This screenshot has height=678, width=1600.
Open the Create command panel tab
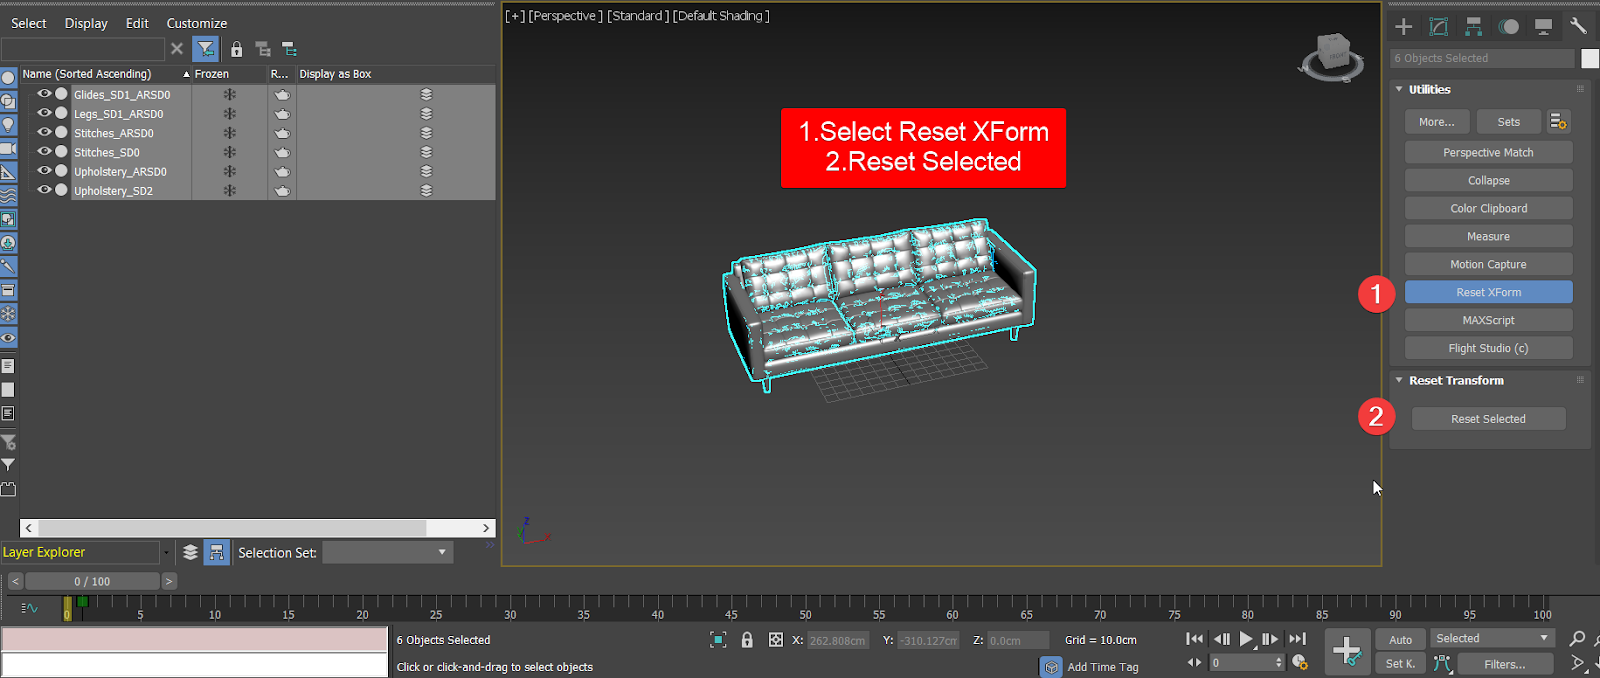[x=1404, y=27]
